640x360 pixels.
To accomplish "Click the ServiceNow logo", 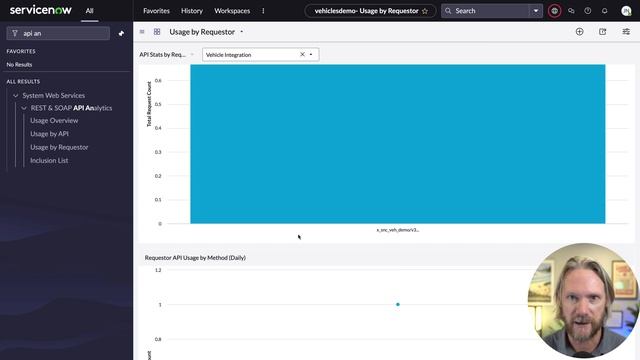I will 40,10.
